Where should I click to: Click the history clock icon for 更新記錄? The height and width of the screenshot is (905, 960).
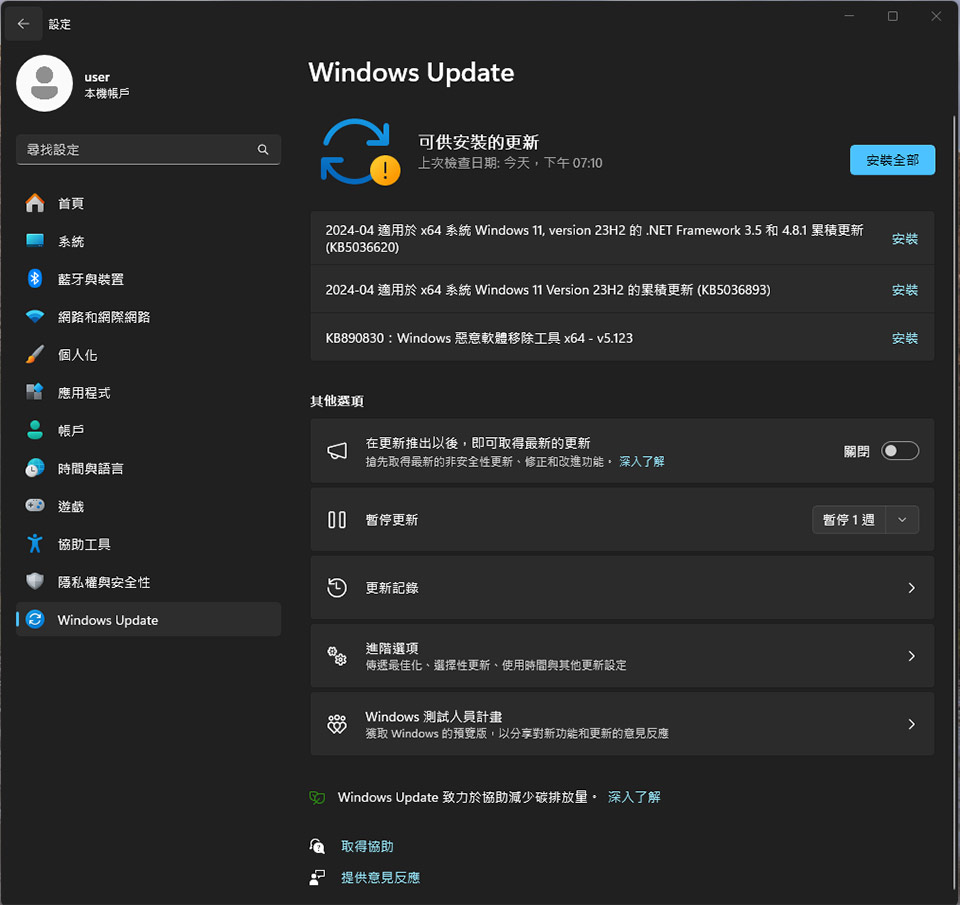337,588
